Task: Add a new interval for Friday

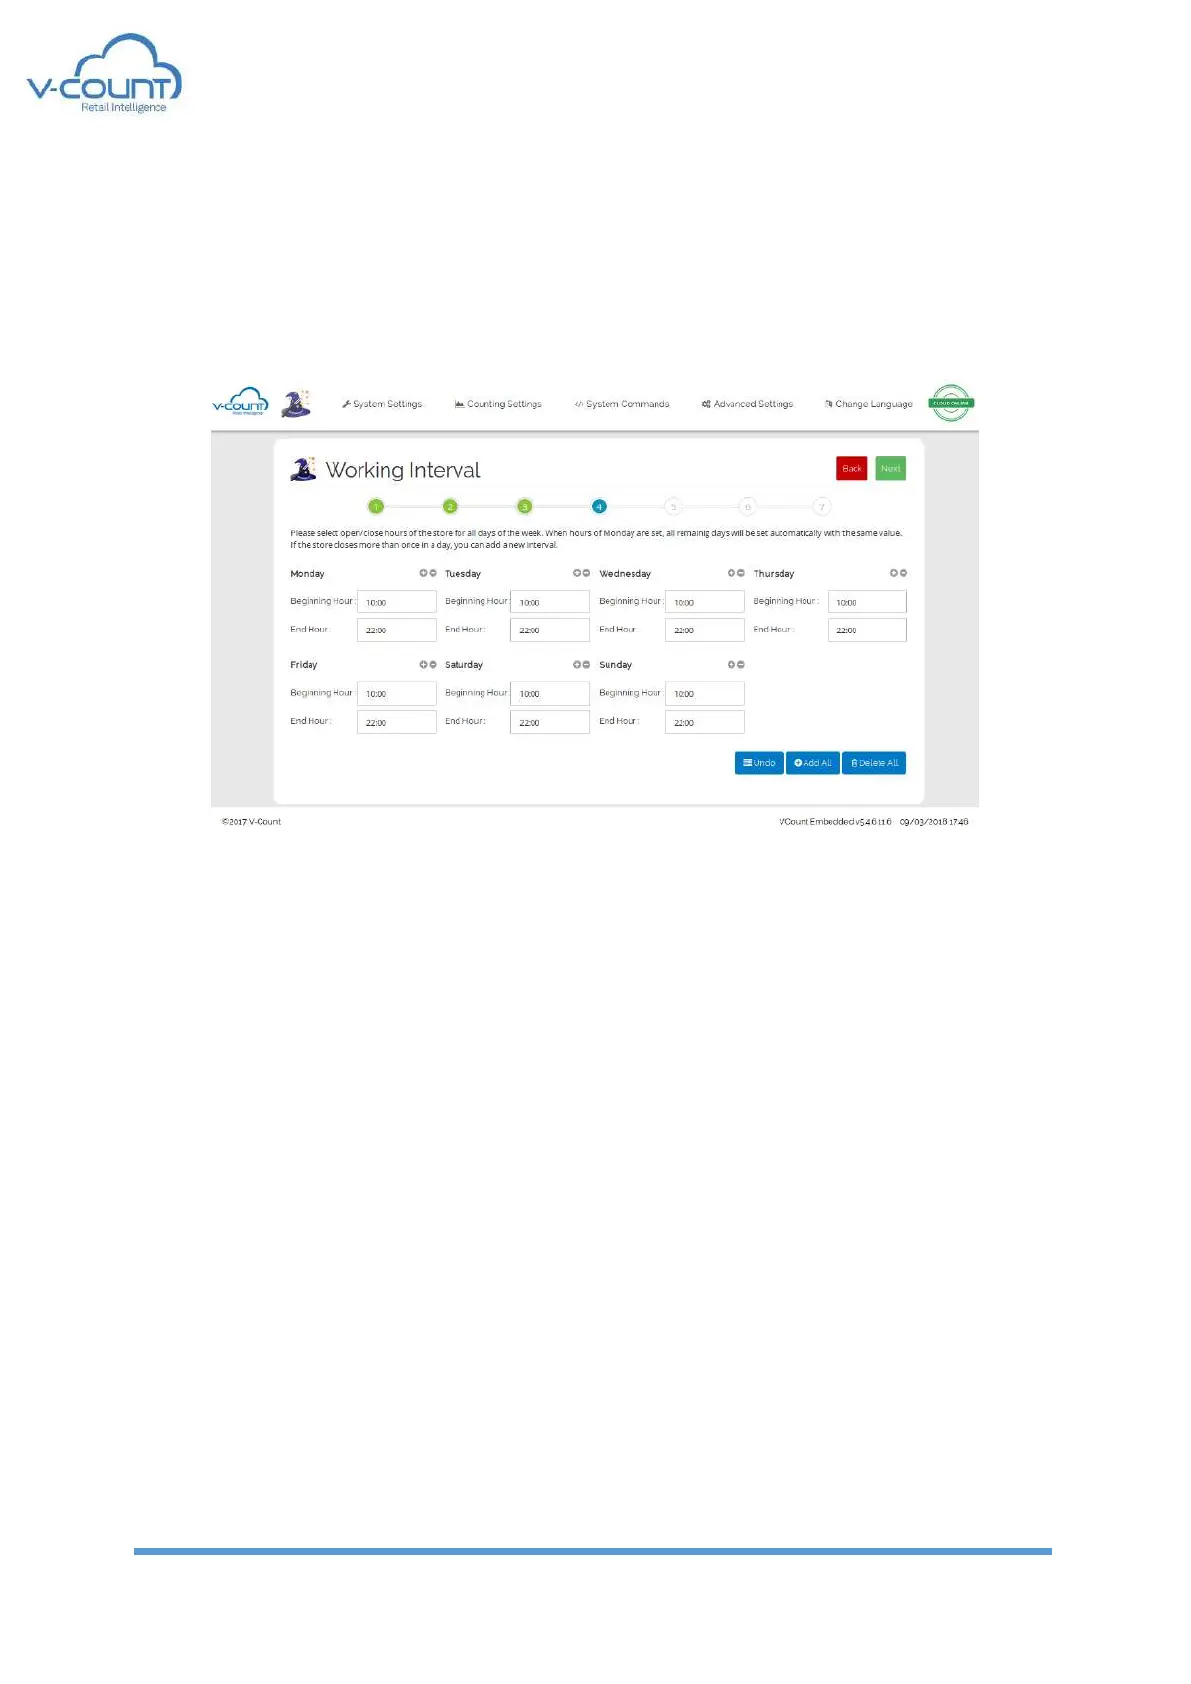Action: pyautogui.click(x=423, y=664)
